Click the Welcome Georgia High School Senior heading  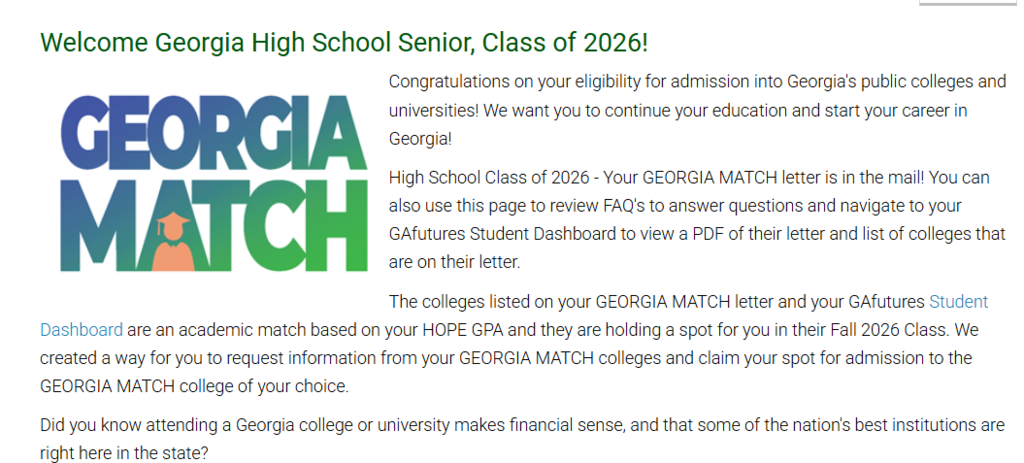point(343,43)
